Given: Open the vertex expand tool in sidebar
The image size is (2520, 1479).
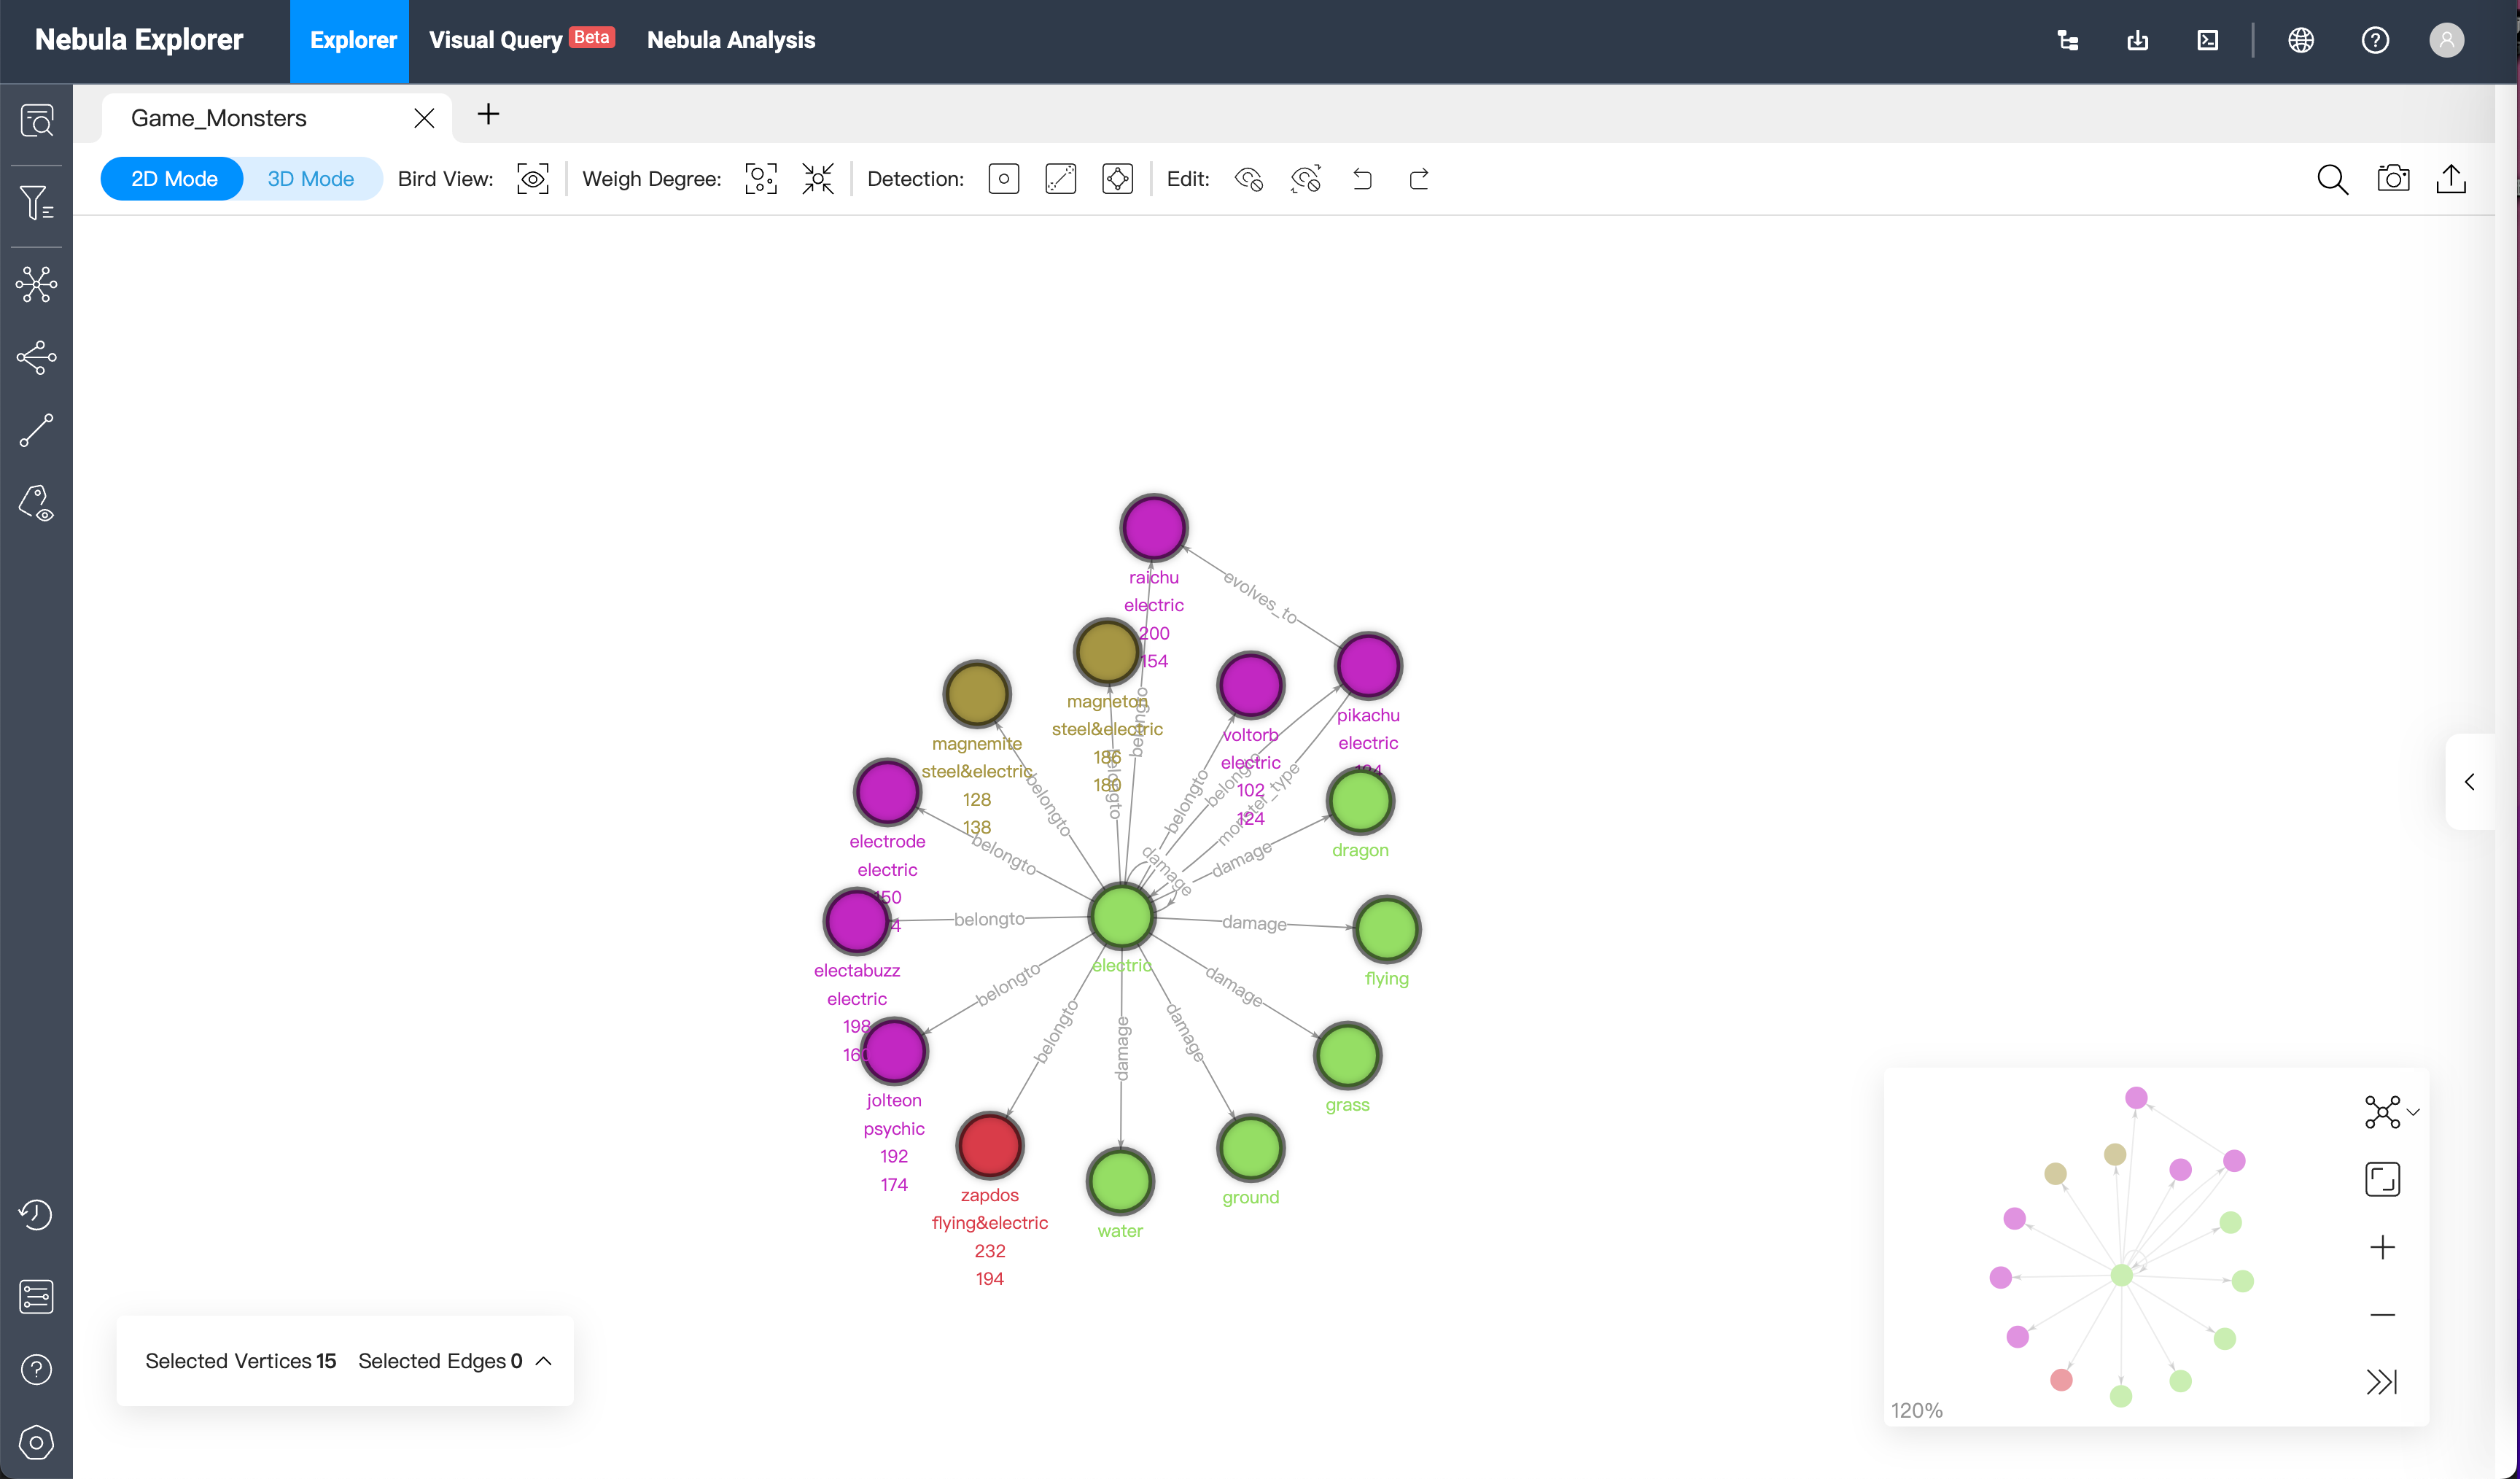Looking at the screenshot, I should point(37,285).
